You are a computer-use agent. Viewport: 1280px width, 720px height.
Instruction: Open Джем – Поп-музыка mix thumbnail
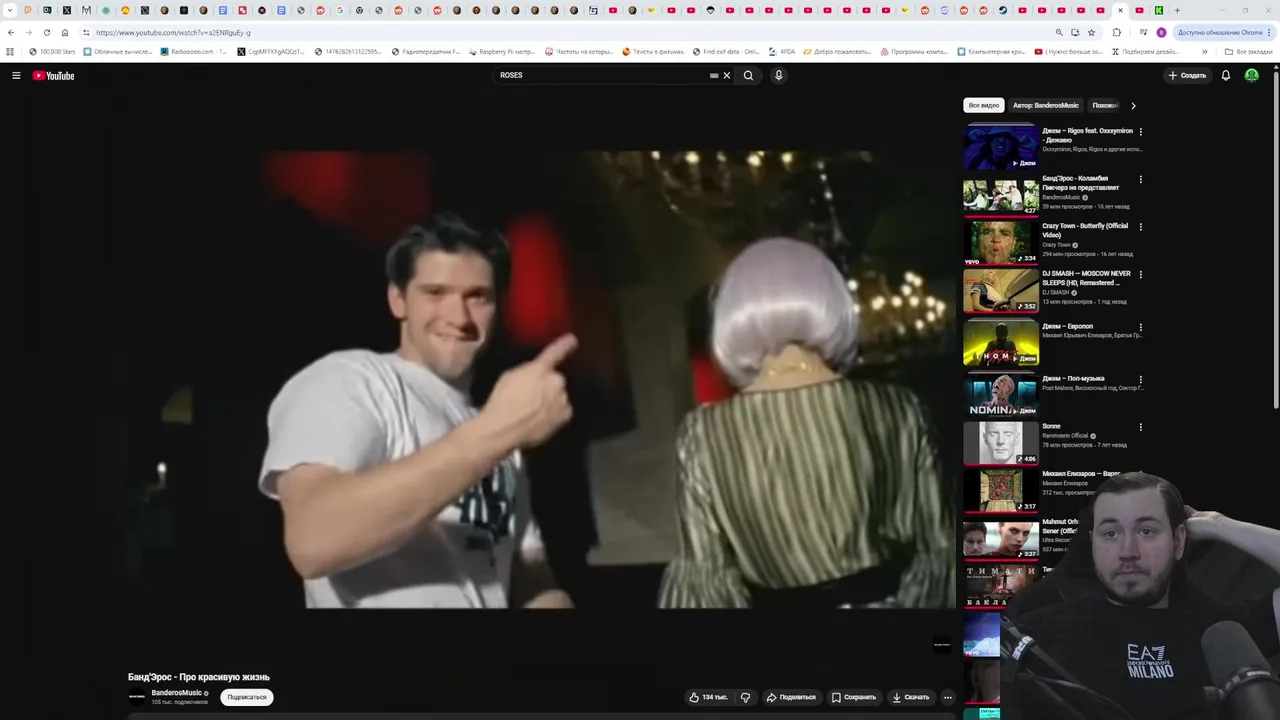click(x=1001, y=396)
